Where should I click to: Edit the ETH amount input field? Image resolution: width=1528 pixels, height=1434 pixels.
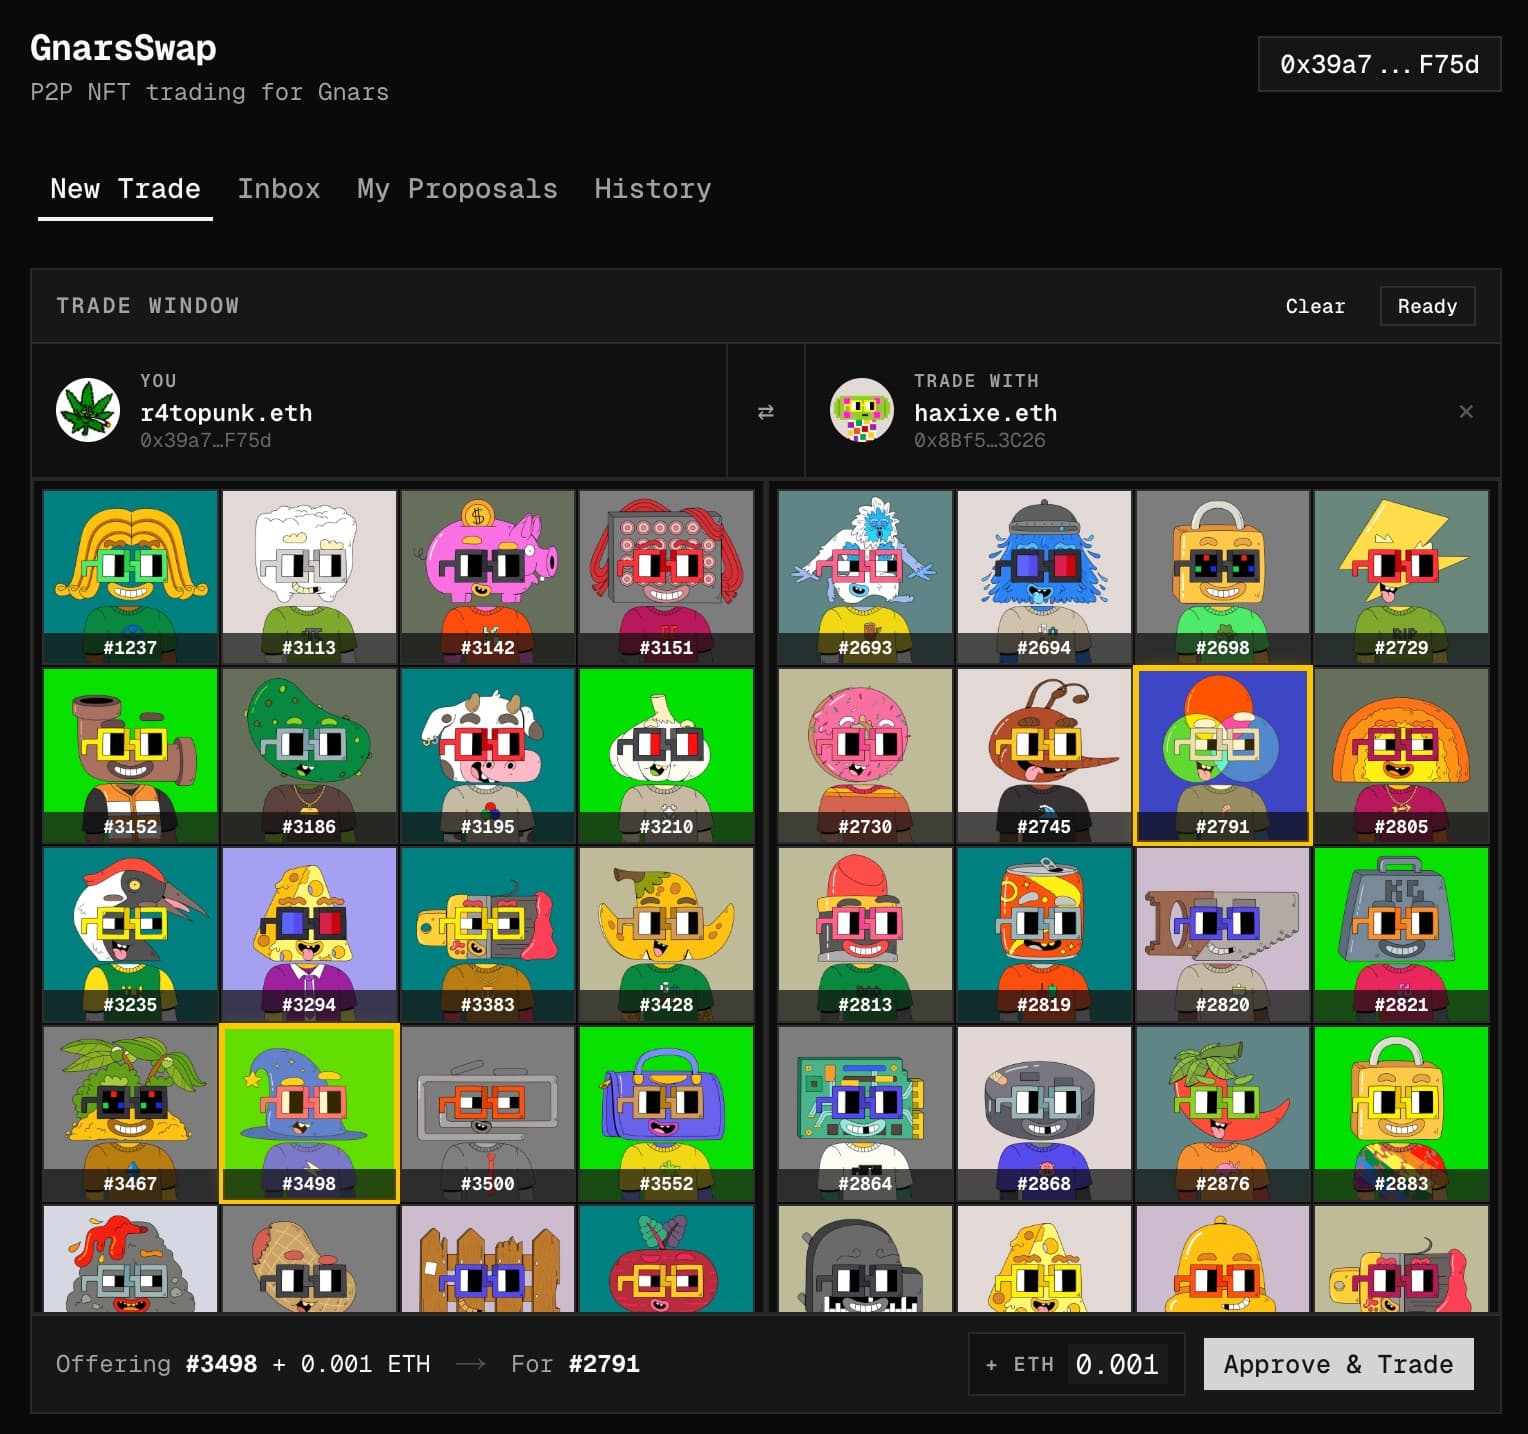click(1116, 1363)
